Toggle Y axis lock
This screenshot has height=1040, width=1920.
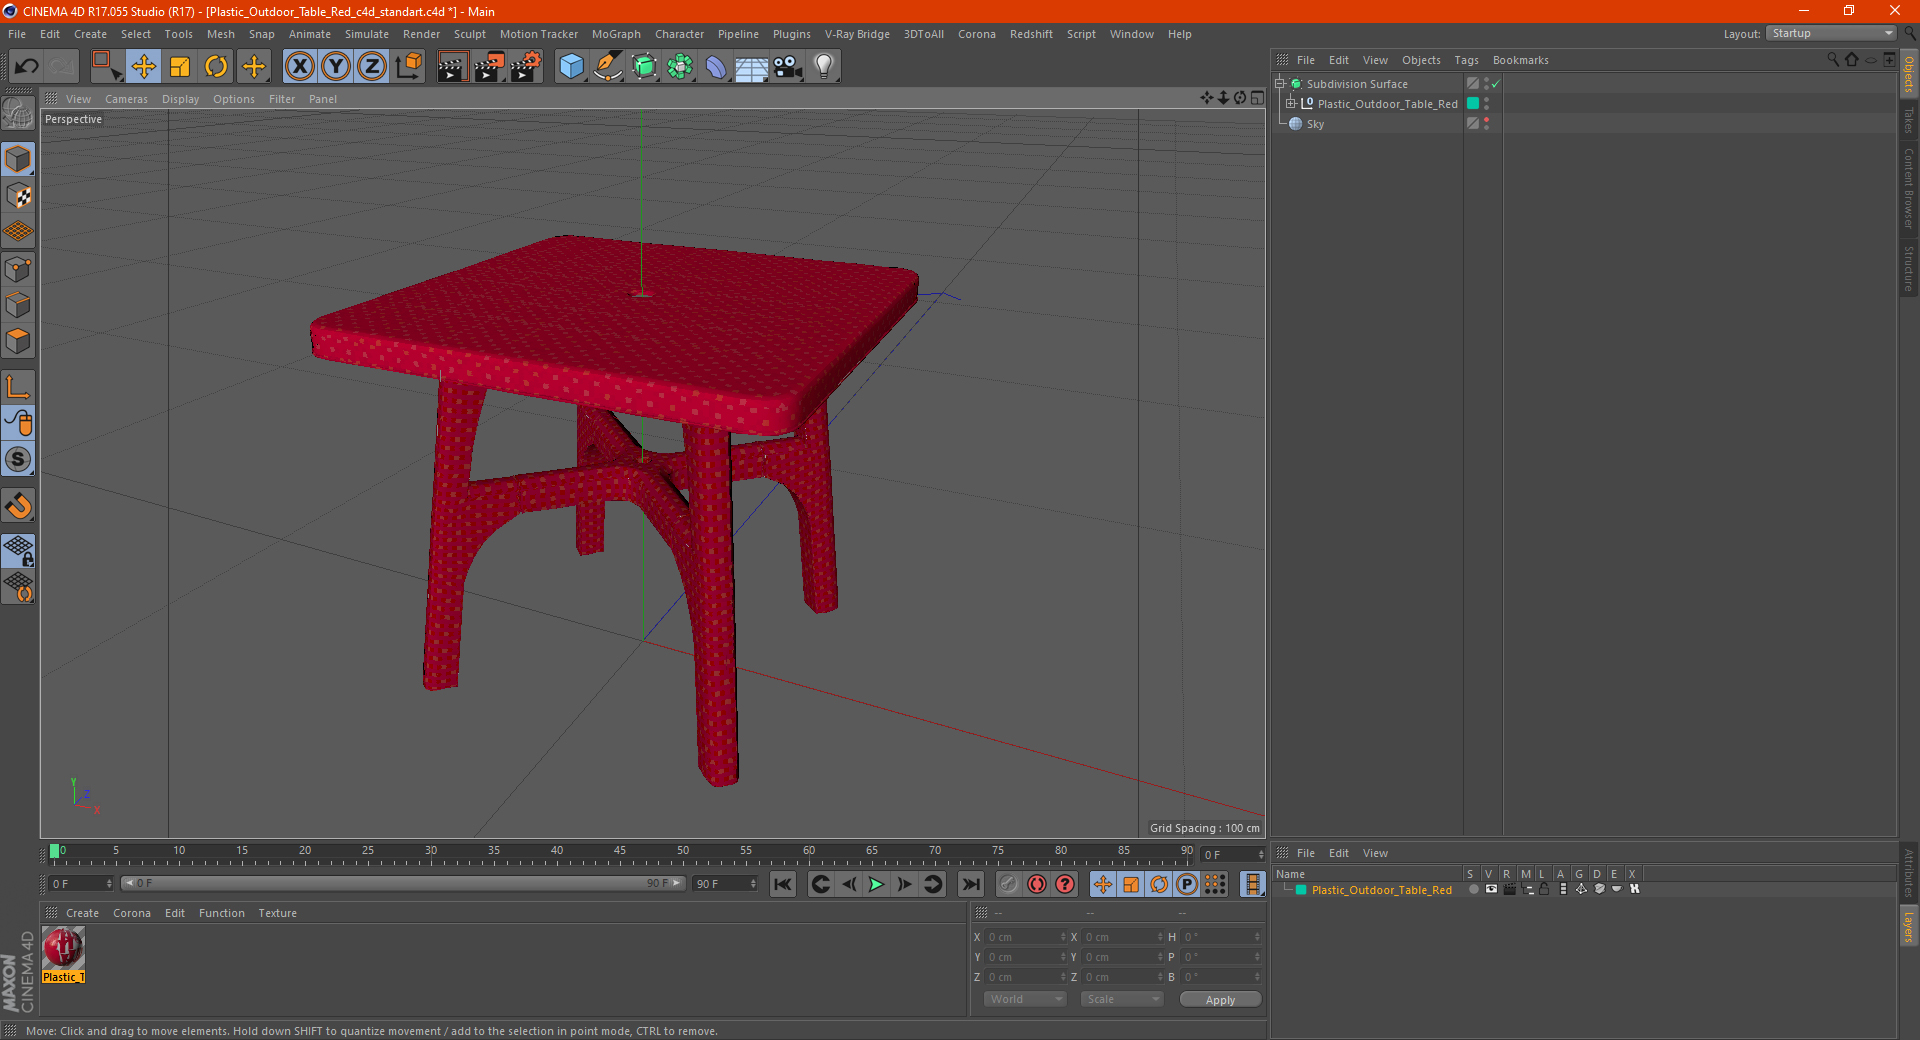point(336,67)
